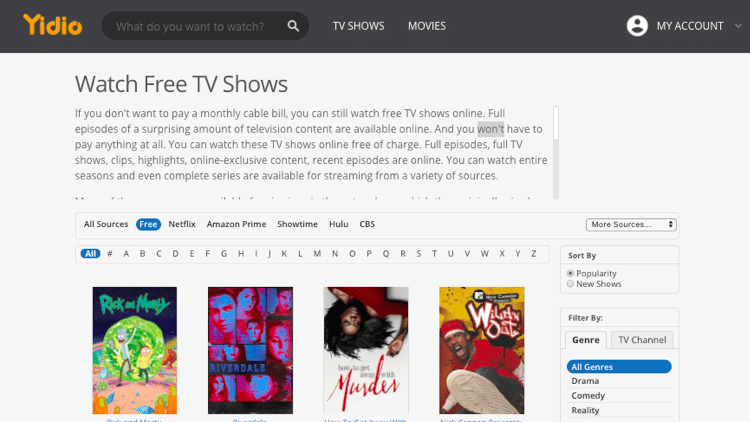Filter sources by Amazon Prime
Screen dimensions: 750x422
[x=237, y=224]
